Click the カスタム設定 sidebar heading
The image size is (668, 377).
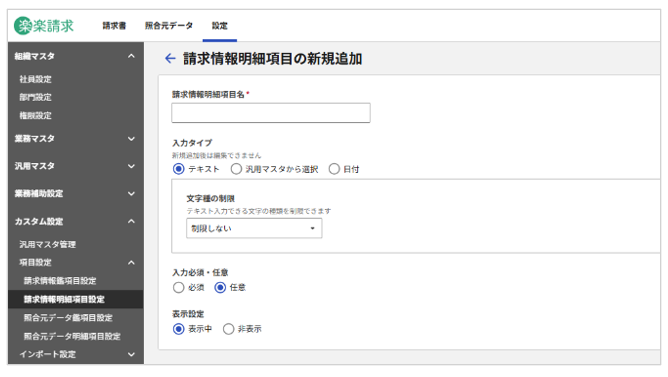pos(39,222)
